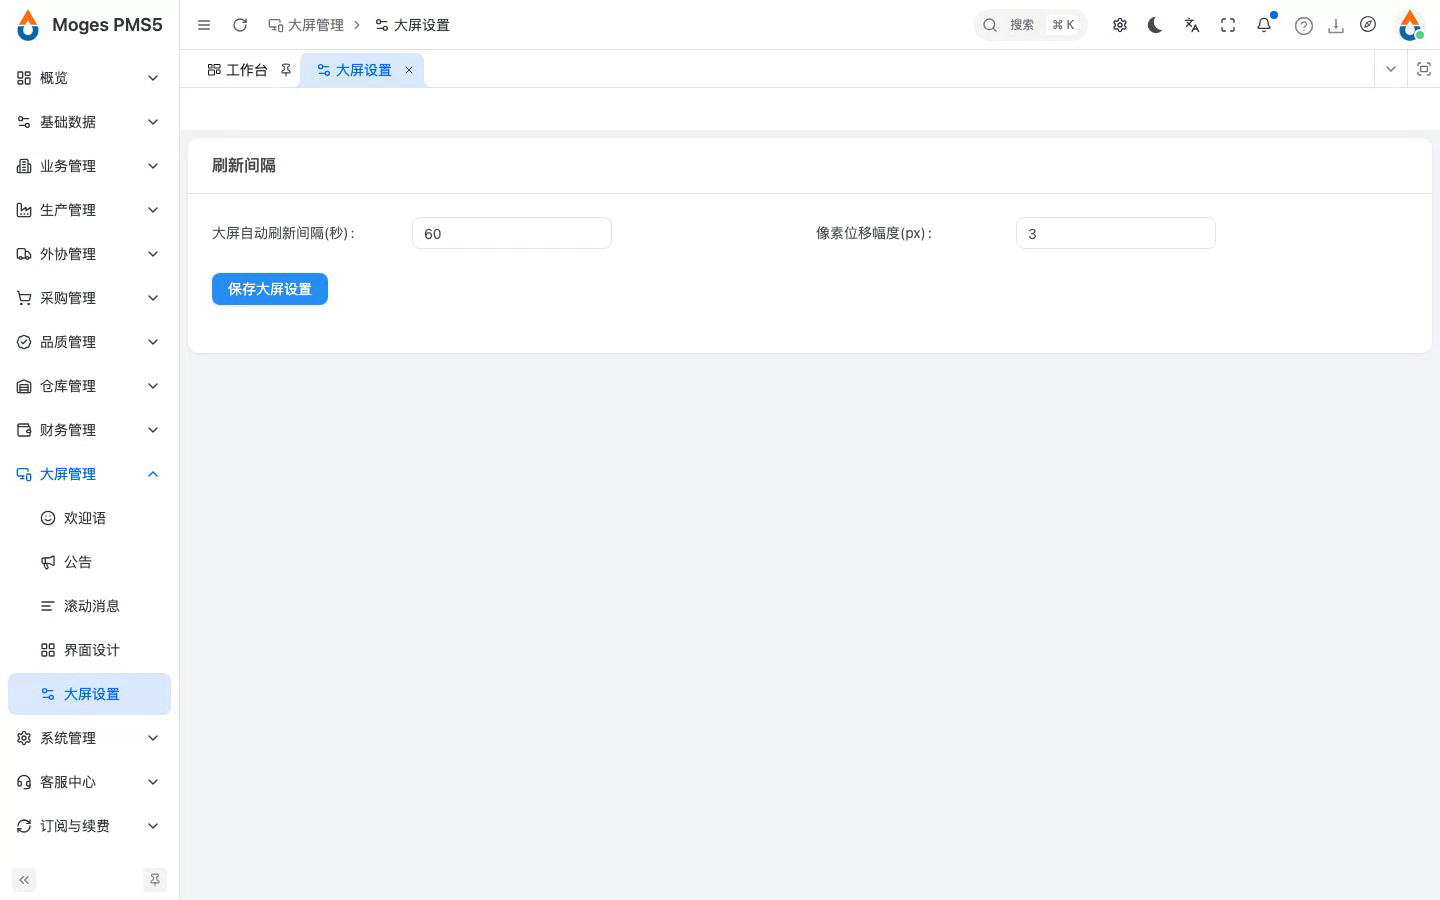Open the help question mark icon
The image size is (1440, 900).
[1304, 26]
